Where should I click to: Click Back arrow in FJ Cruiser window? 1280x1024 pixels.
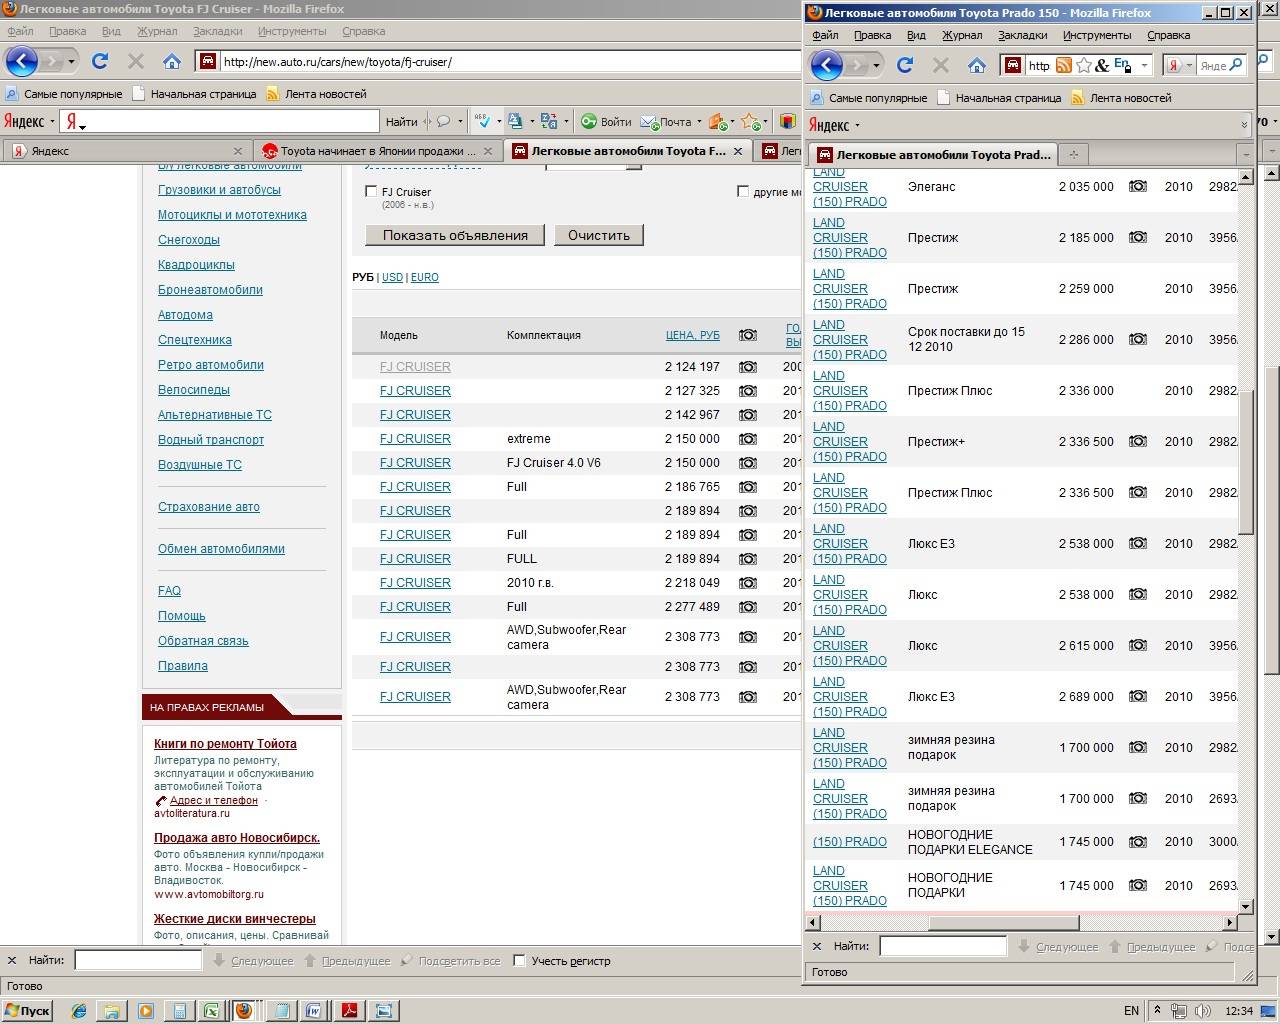tap(22, 61)
